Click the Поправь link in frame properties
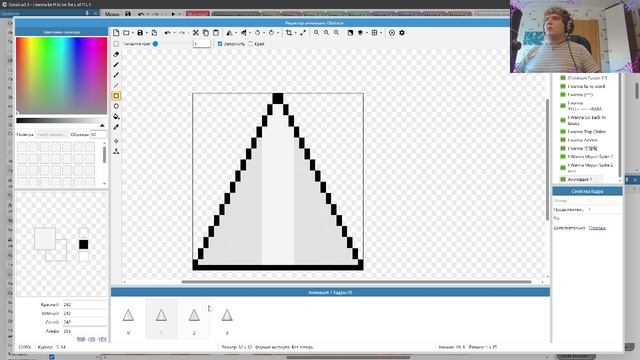Viewport: 640px width, 360px height. tap(597, 228)
